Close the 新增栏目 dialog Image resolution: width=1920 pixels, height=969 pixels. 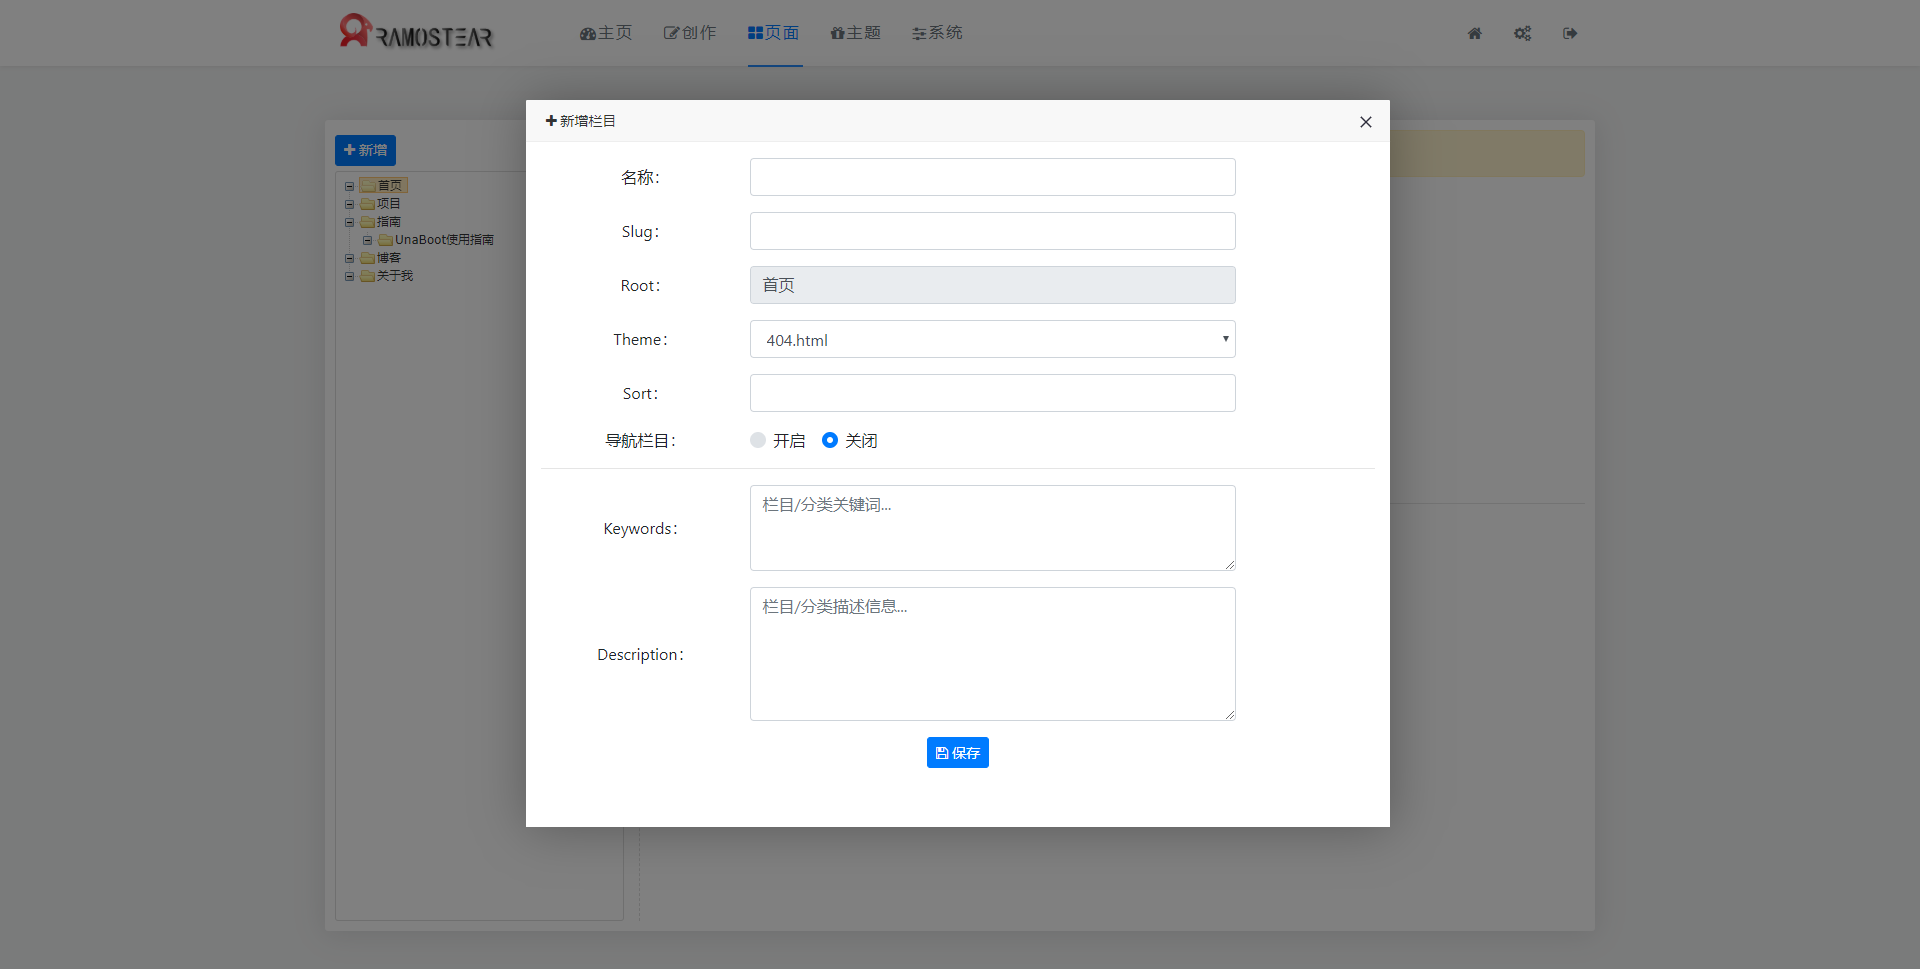tap(1366, 122)
